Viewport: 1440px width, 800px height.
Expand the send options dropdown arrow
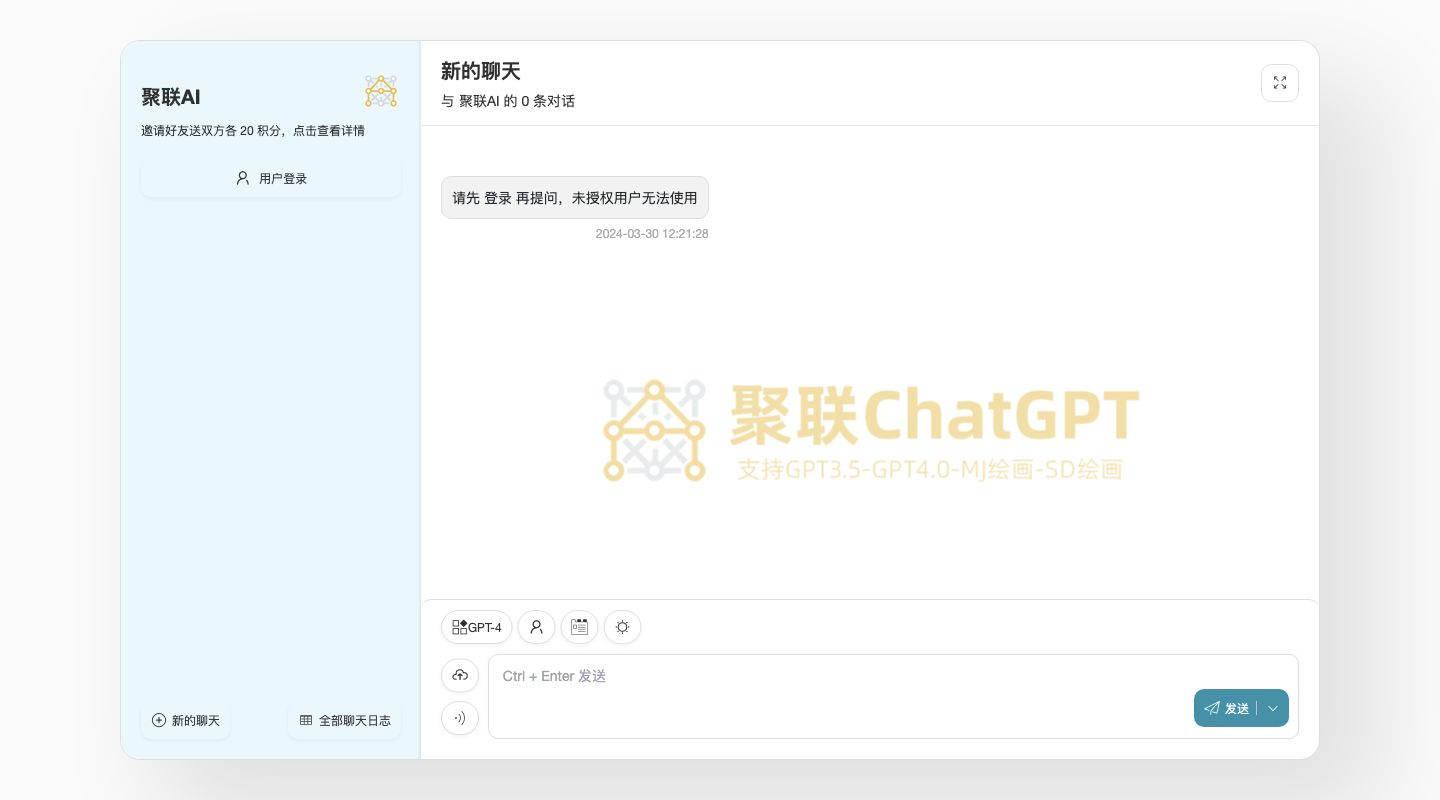(1273, 708)
